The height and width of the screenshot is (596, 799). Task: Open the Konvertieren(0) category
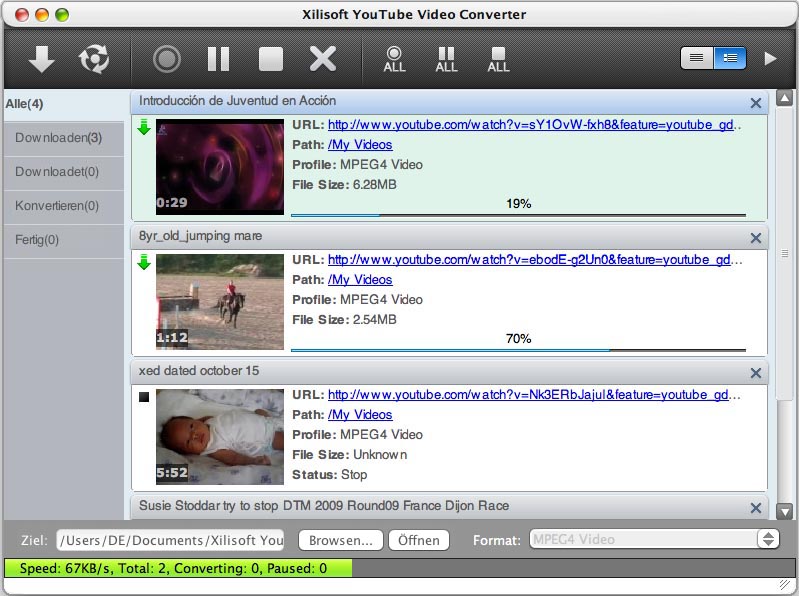click(64, 206)
